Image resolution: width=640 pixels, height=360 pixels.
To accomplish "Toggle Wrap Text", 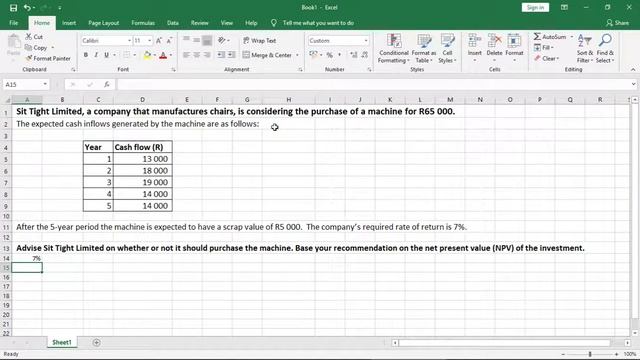I will tap(260, 40).
